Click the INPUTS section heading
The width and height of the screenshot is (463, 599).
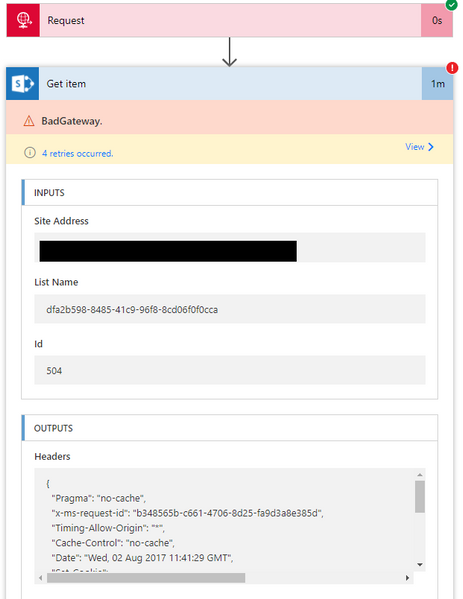pos(49,193)
